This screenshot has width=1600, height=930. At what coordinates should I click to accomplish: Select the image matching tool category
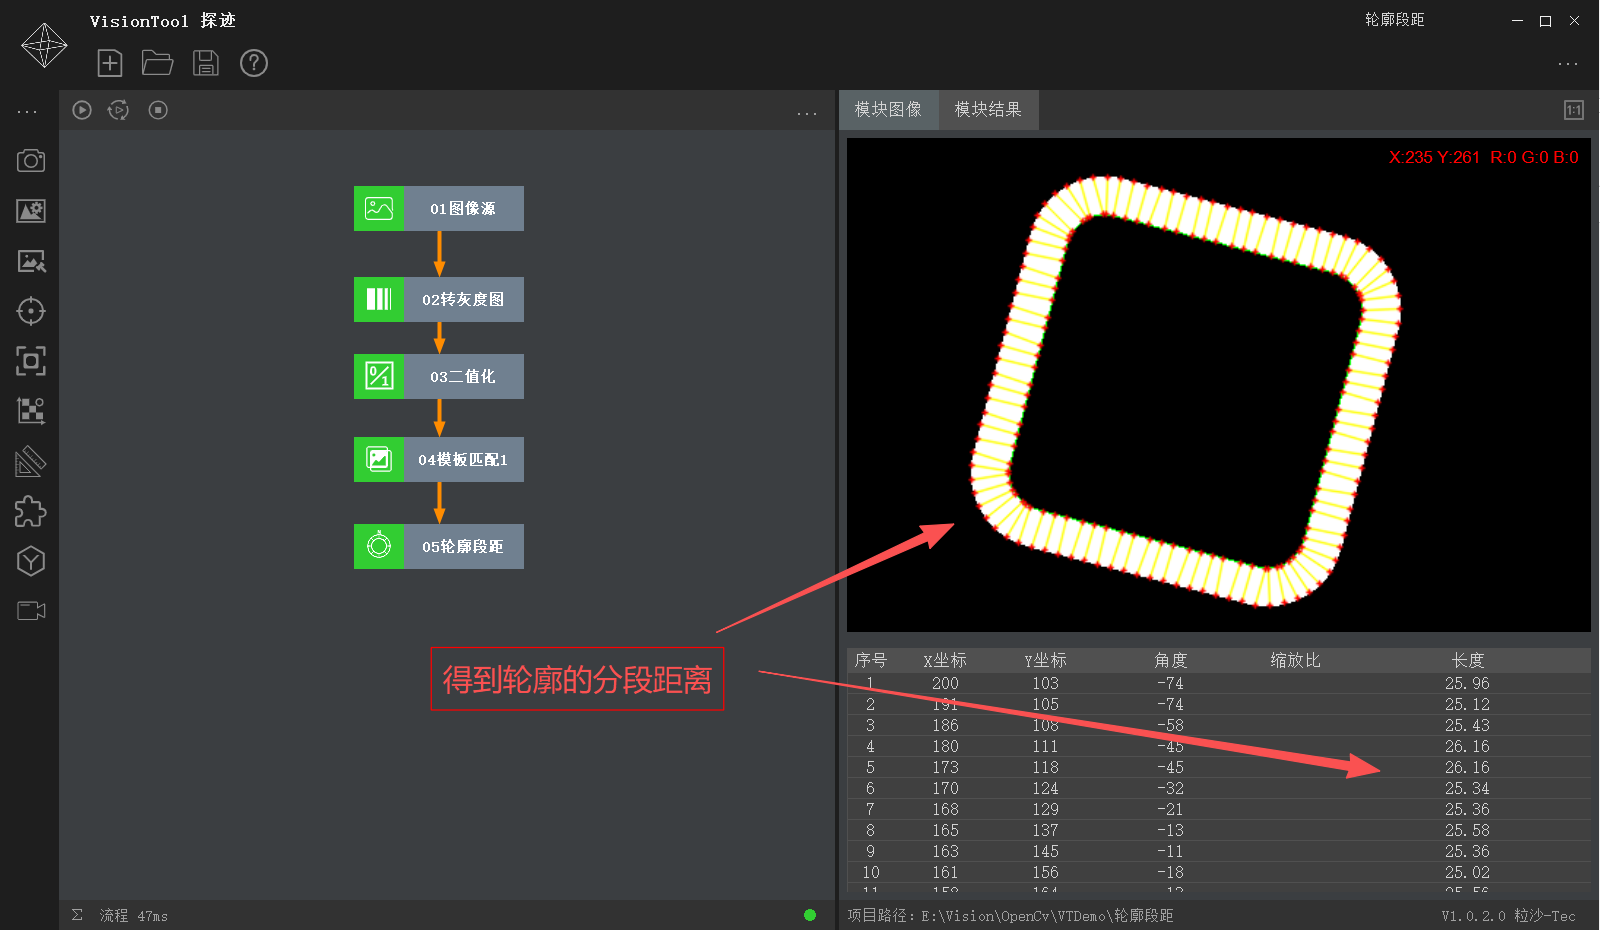click(31, 261)
